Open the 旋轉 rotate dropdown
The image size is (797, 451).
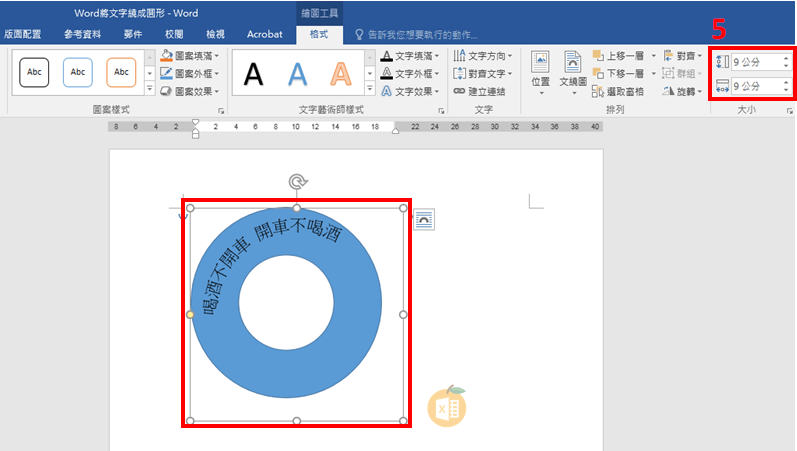[x=699, y=91]
